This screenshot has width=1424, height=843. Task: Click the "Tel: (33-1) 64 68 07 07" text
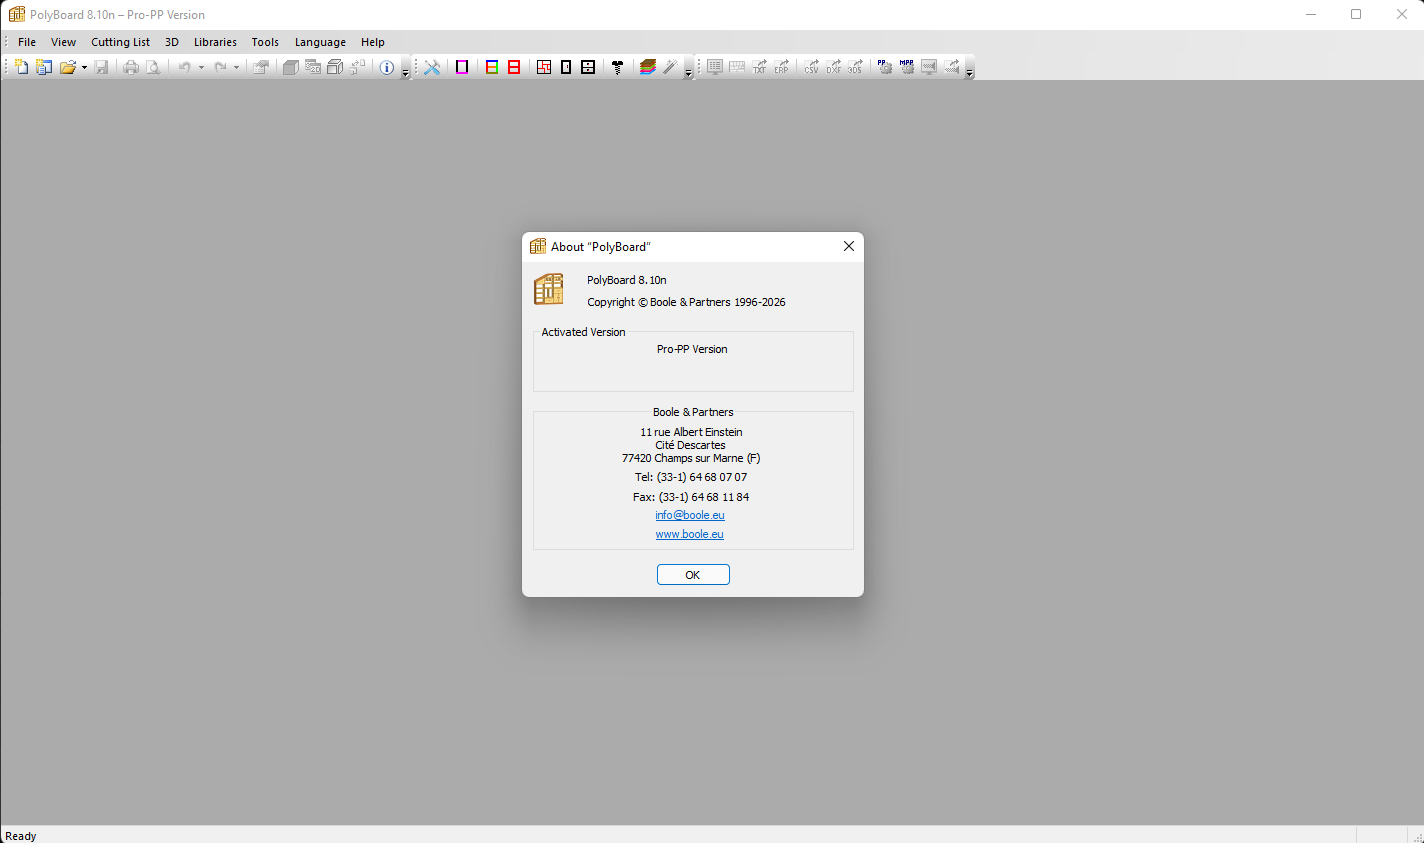[x=691, y=477]
